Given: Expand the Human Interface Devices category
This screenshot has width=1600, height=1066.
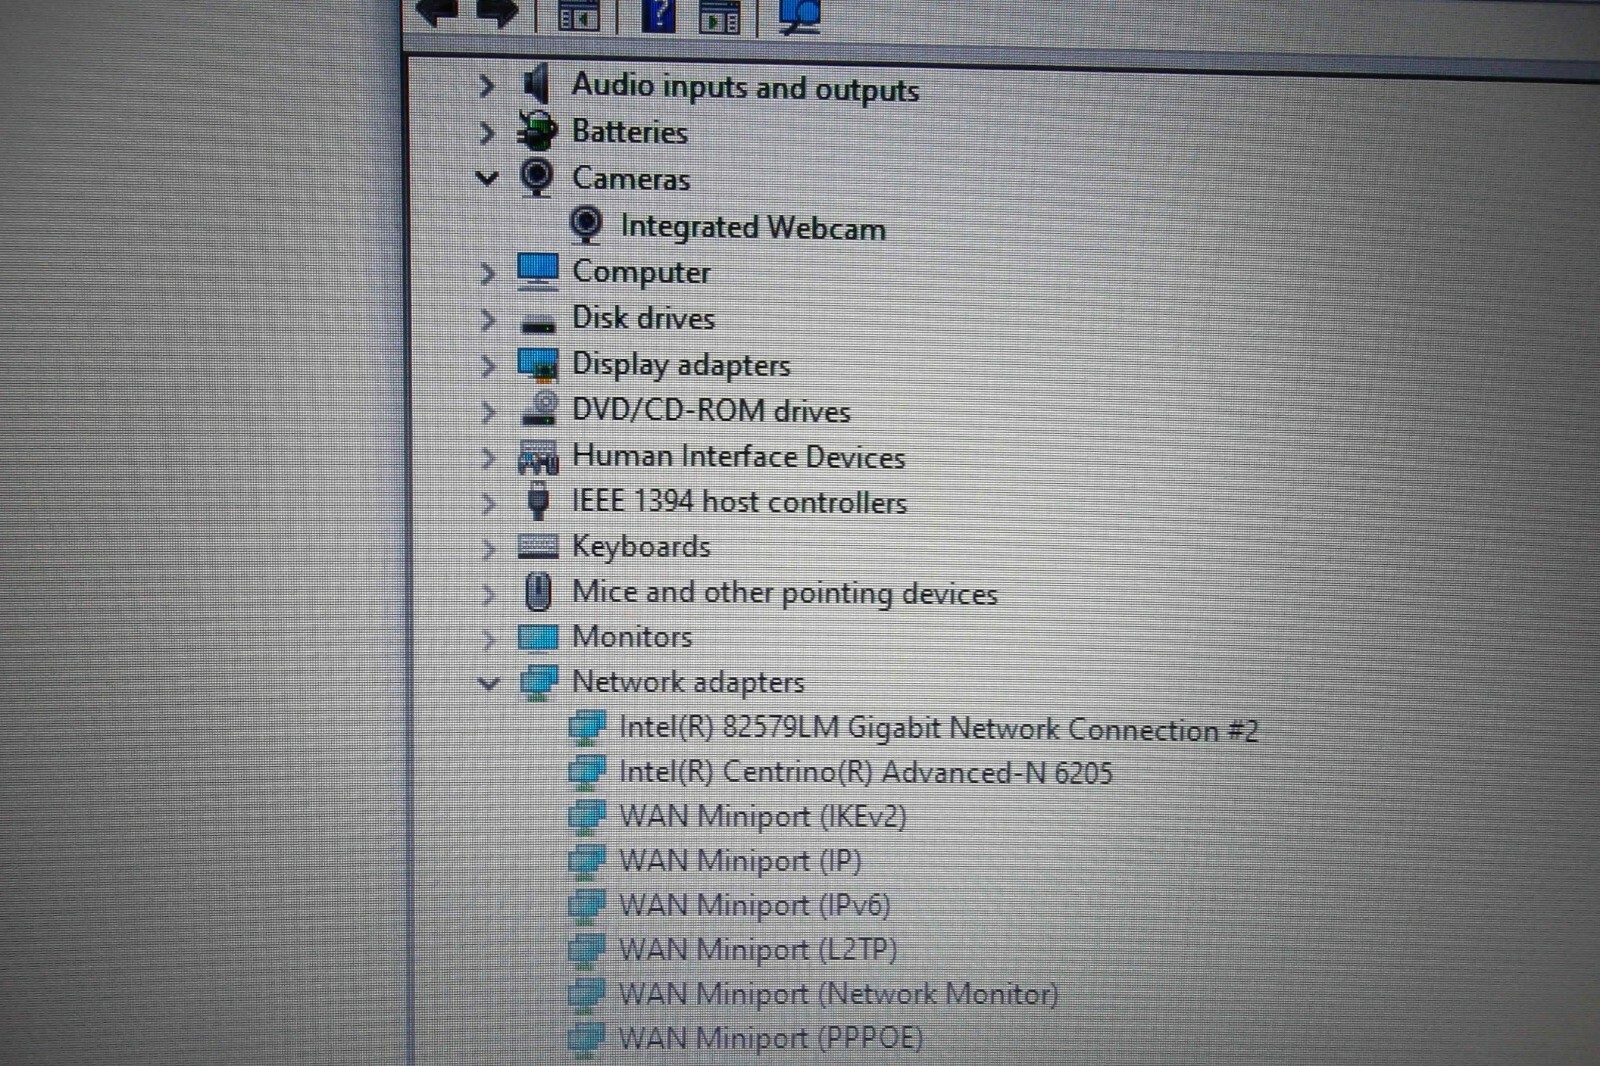Looking at the screenshot, I should 487,457.
